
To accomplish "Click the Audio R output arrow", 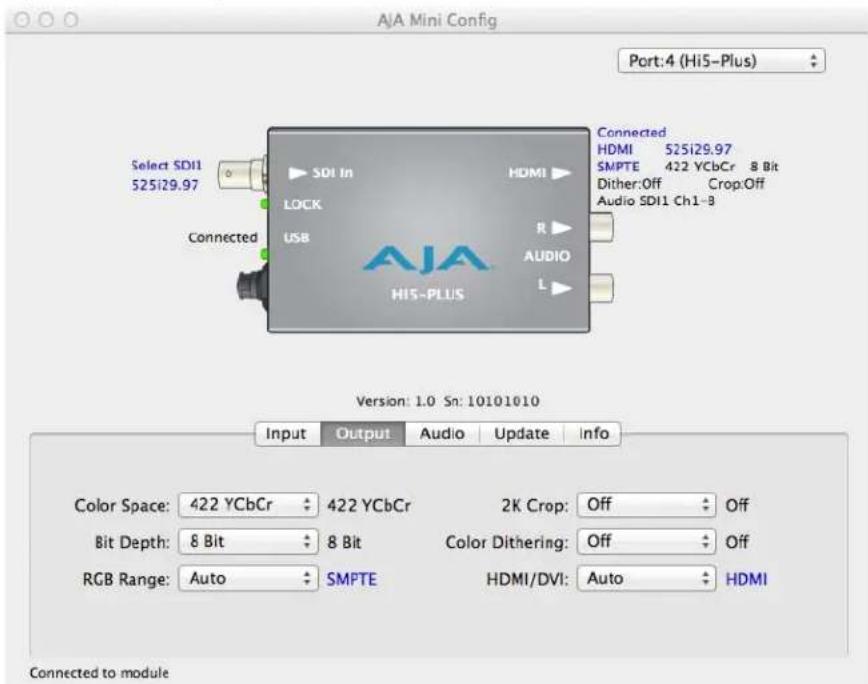I will pyautogui.click(x=561, y=228).
